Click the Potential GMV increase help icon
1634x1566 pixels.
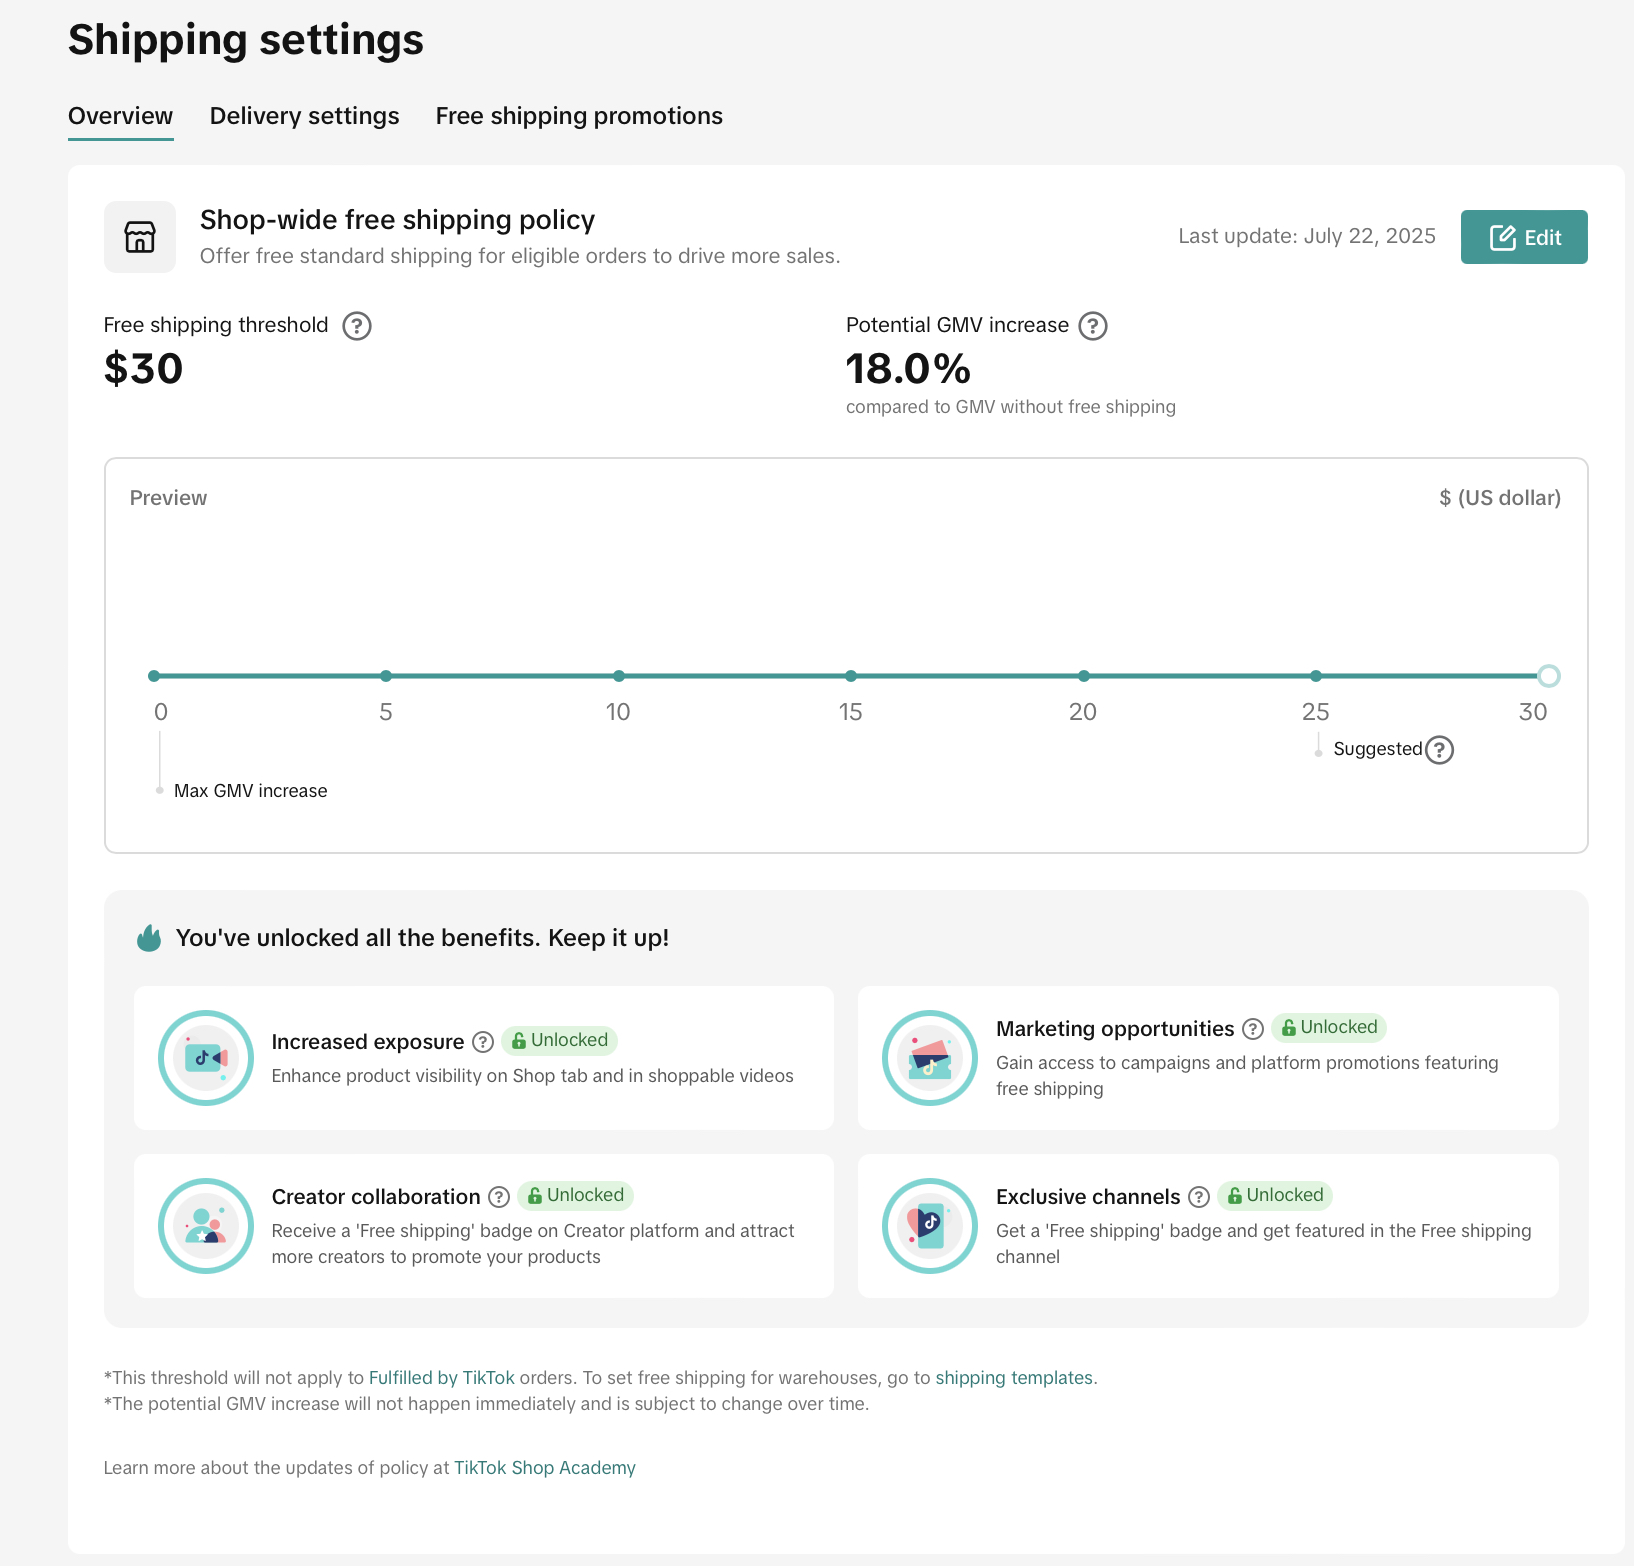(1093, 326)
